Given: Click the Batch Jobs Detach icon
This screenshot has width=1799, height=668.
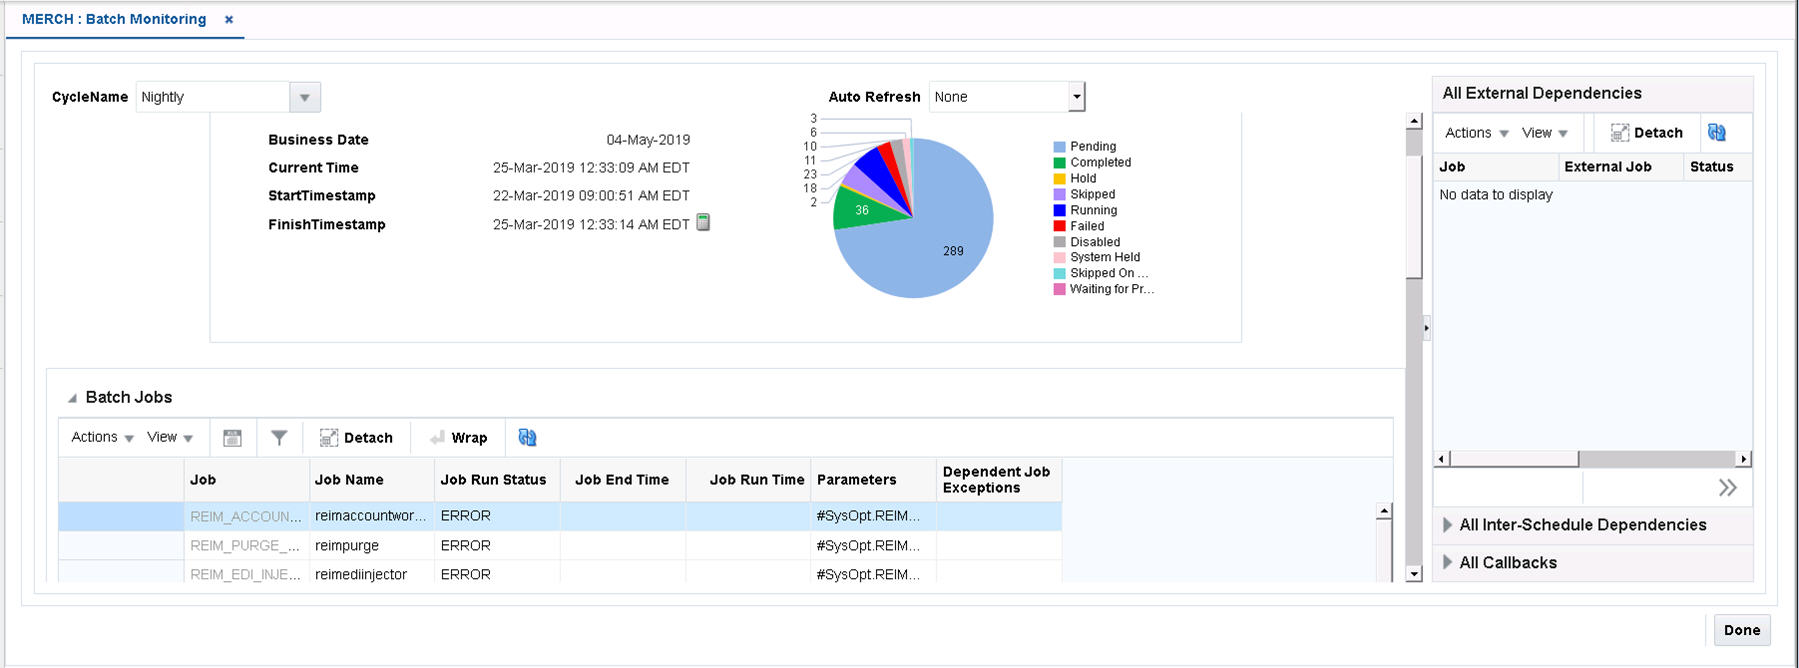Looking at the screenshot, I should (329, 438).
